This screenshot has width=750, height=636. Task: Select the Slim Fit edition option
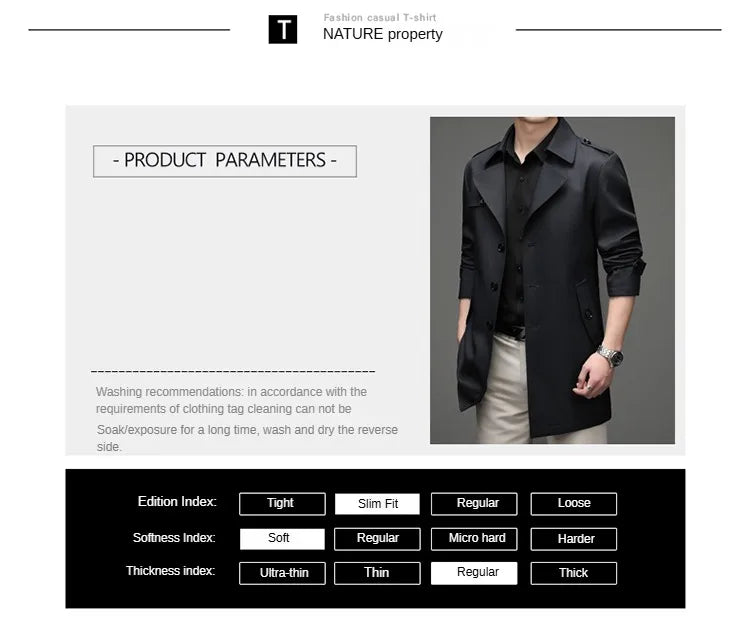click(378, 504)
